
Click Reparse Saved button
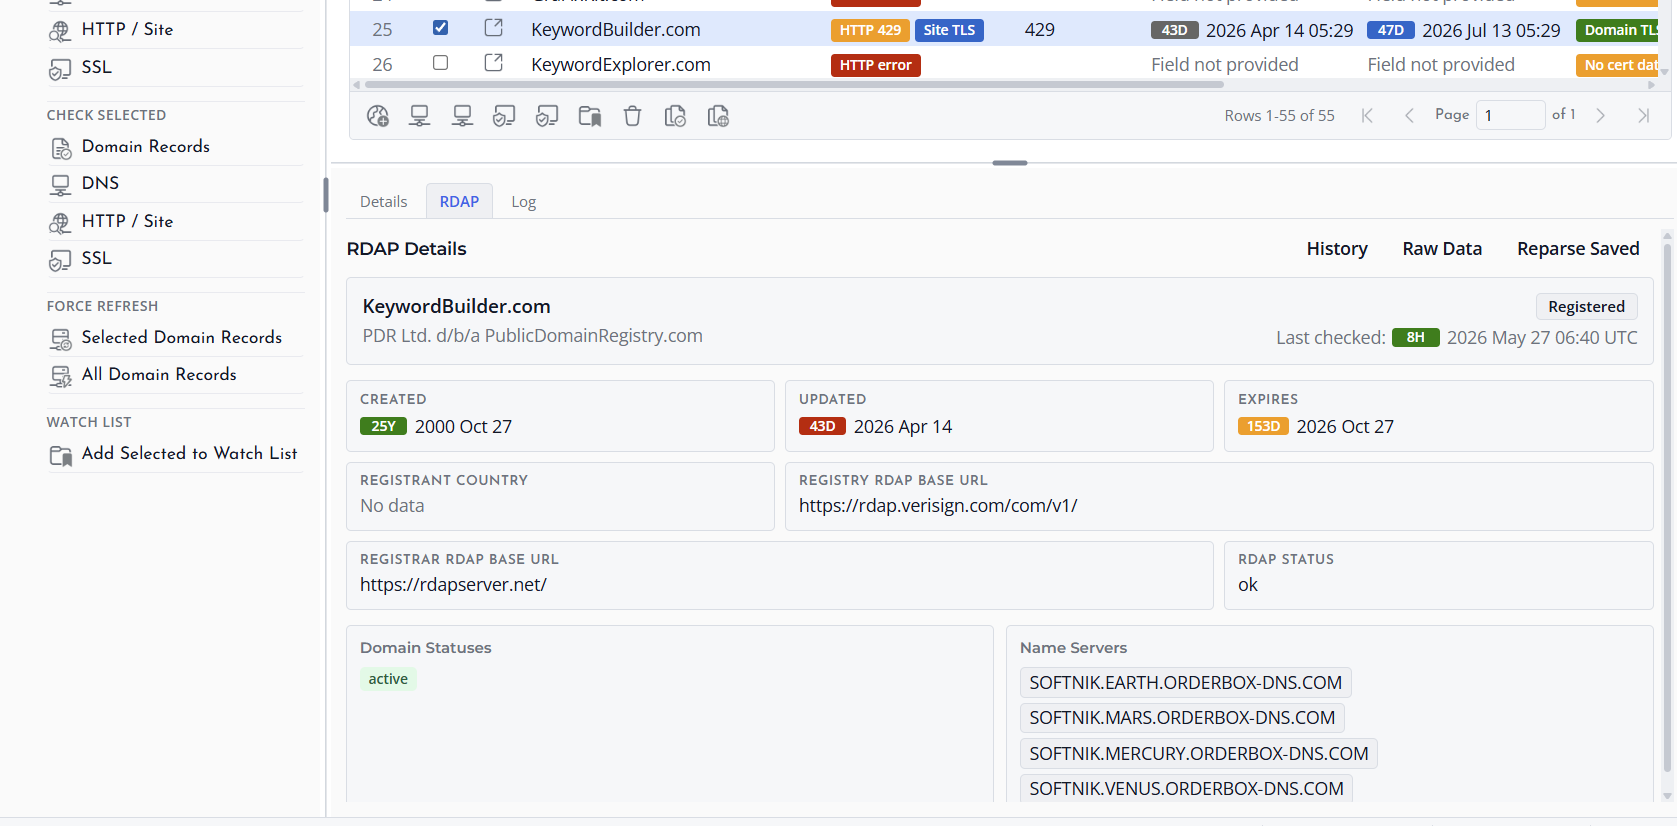pyautogui.click(x=1578, y=249)
